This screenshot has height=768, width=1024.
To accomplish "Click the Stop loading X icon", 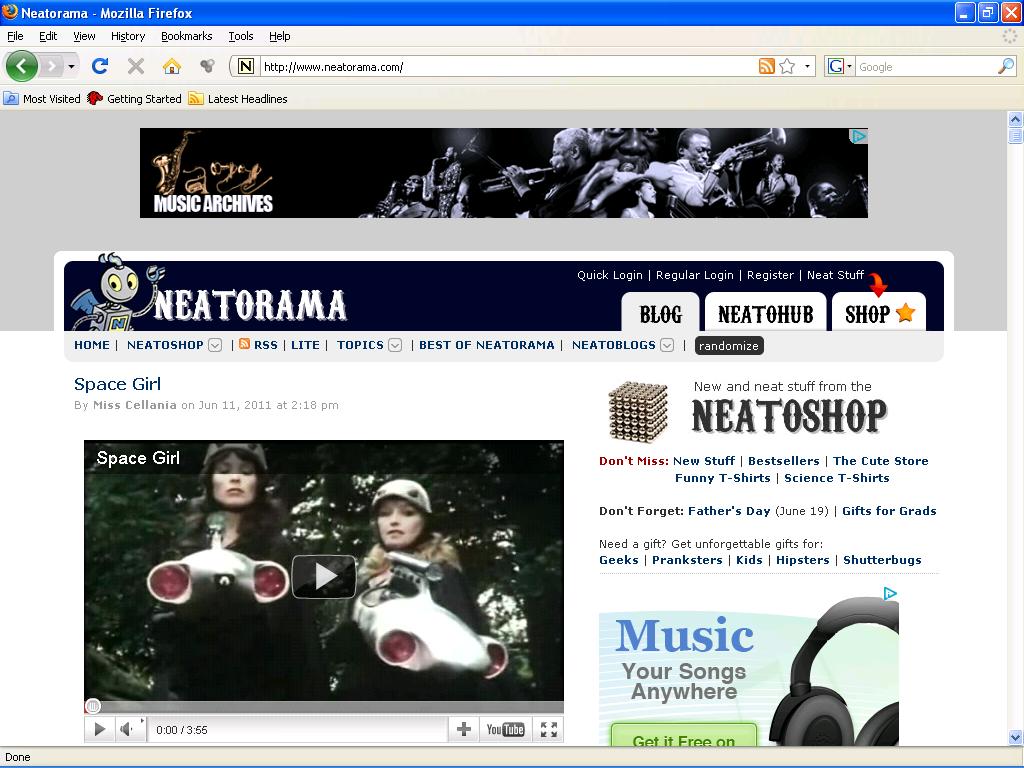I will coord(136,66).
